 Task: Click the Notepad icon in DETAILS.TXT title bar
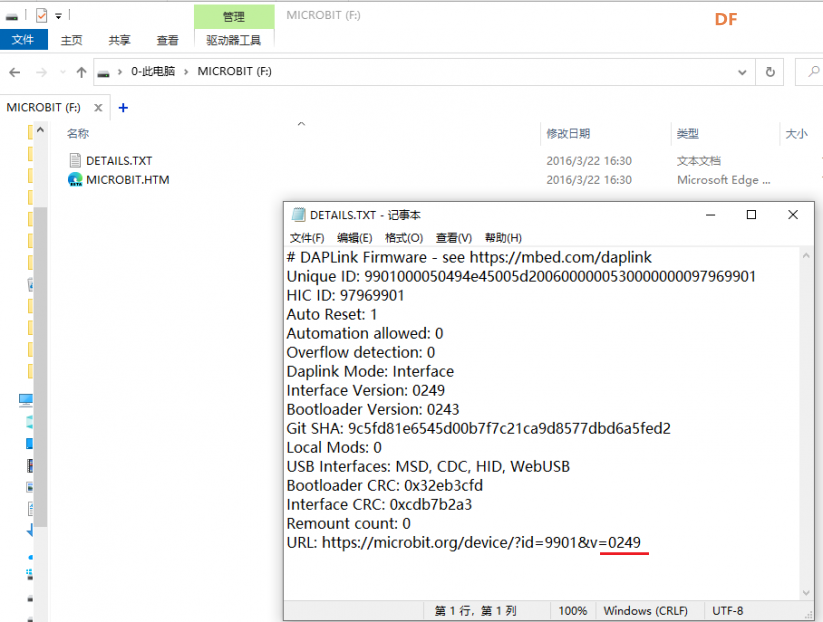tap(299, 215)
